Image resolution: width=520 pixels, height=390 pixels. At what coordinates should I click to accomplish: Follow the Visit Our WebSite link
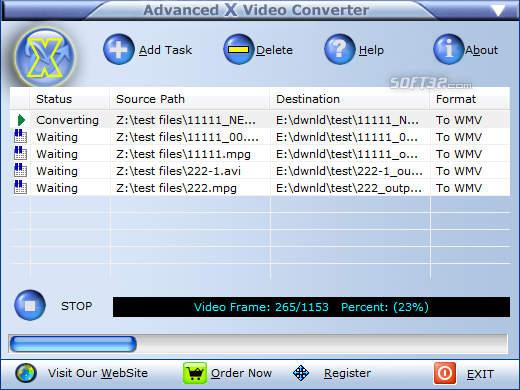pyautogui.click(x=98, y=373)
